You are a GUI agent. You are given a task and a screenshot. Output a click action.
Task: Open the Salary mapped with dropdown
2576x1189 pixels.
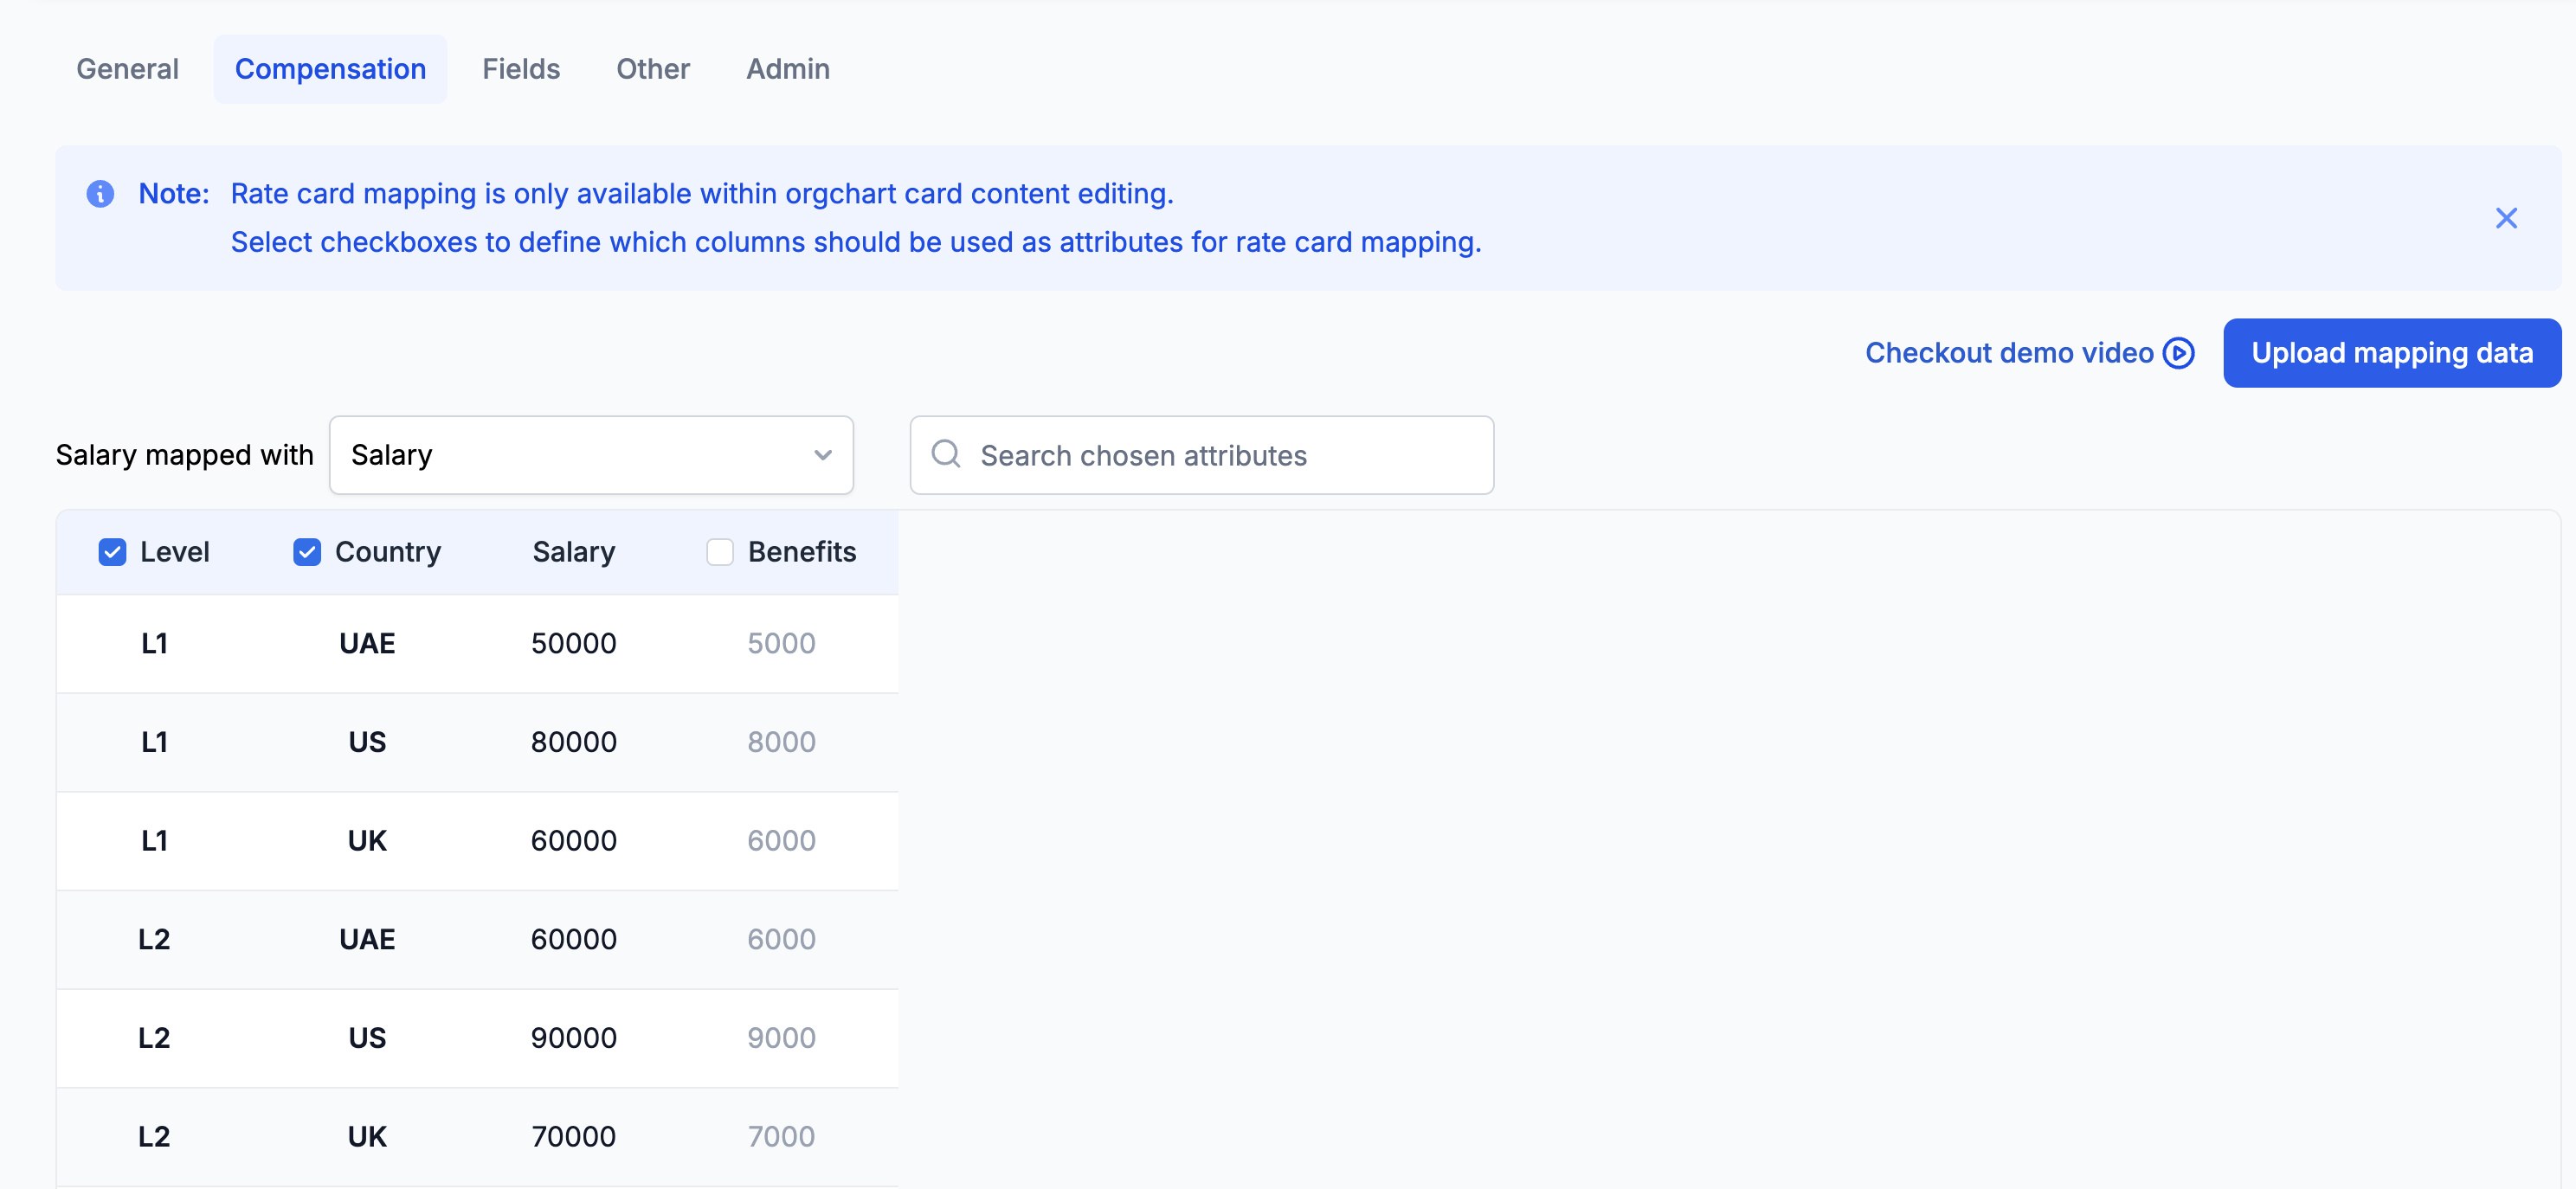[x=590, y=455]
